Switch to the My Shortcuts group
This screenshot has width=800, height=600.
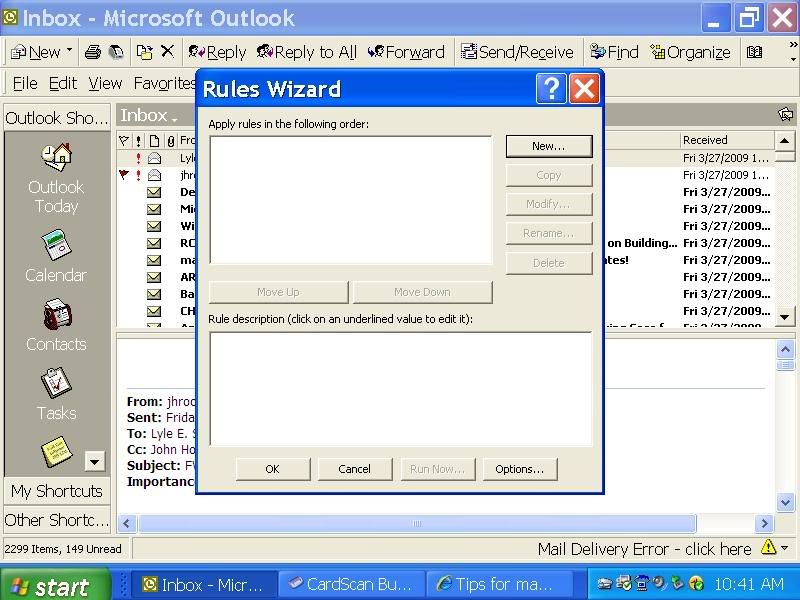point(57,491)
